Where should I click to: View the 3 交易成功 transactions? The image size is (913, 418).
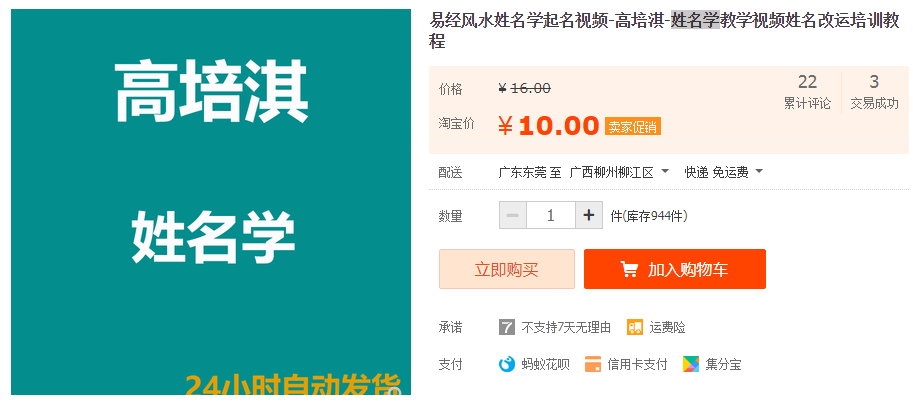click(x=874, y=92)
